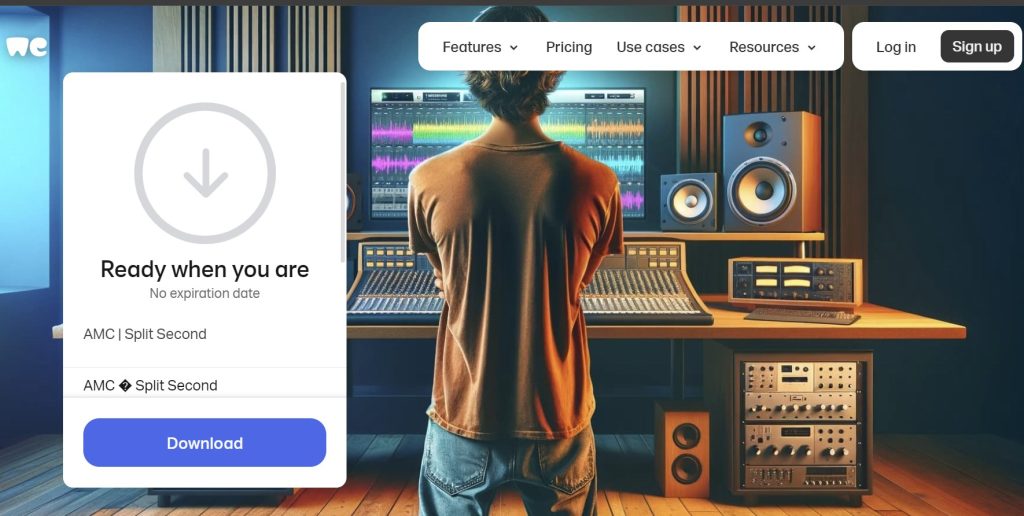Click the 'No expiration date' text

[204, 293]
